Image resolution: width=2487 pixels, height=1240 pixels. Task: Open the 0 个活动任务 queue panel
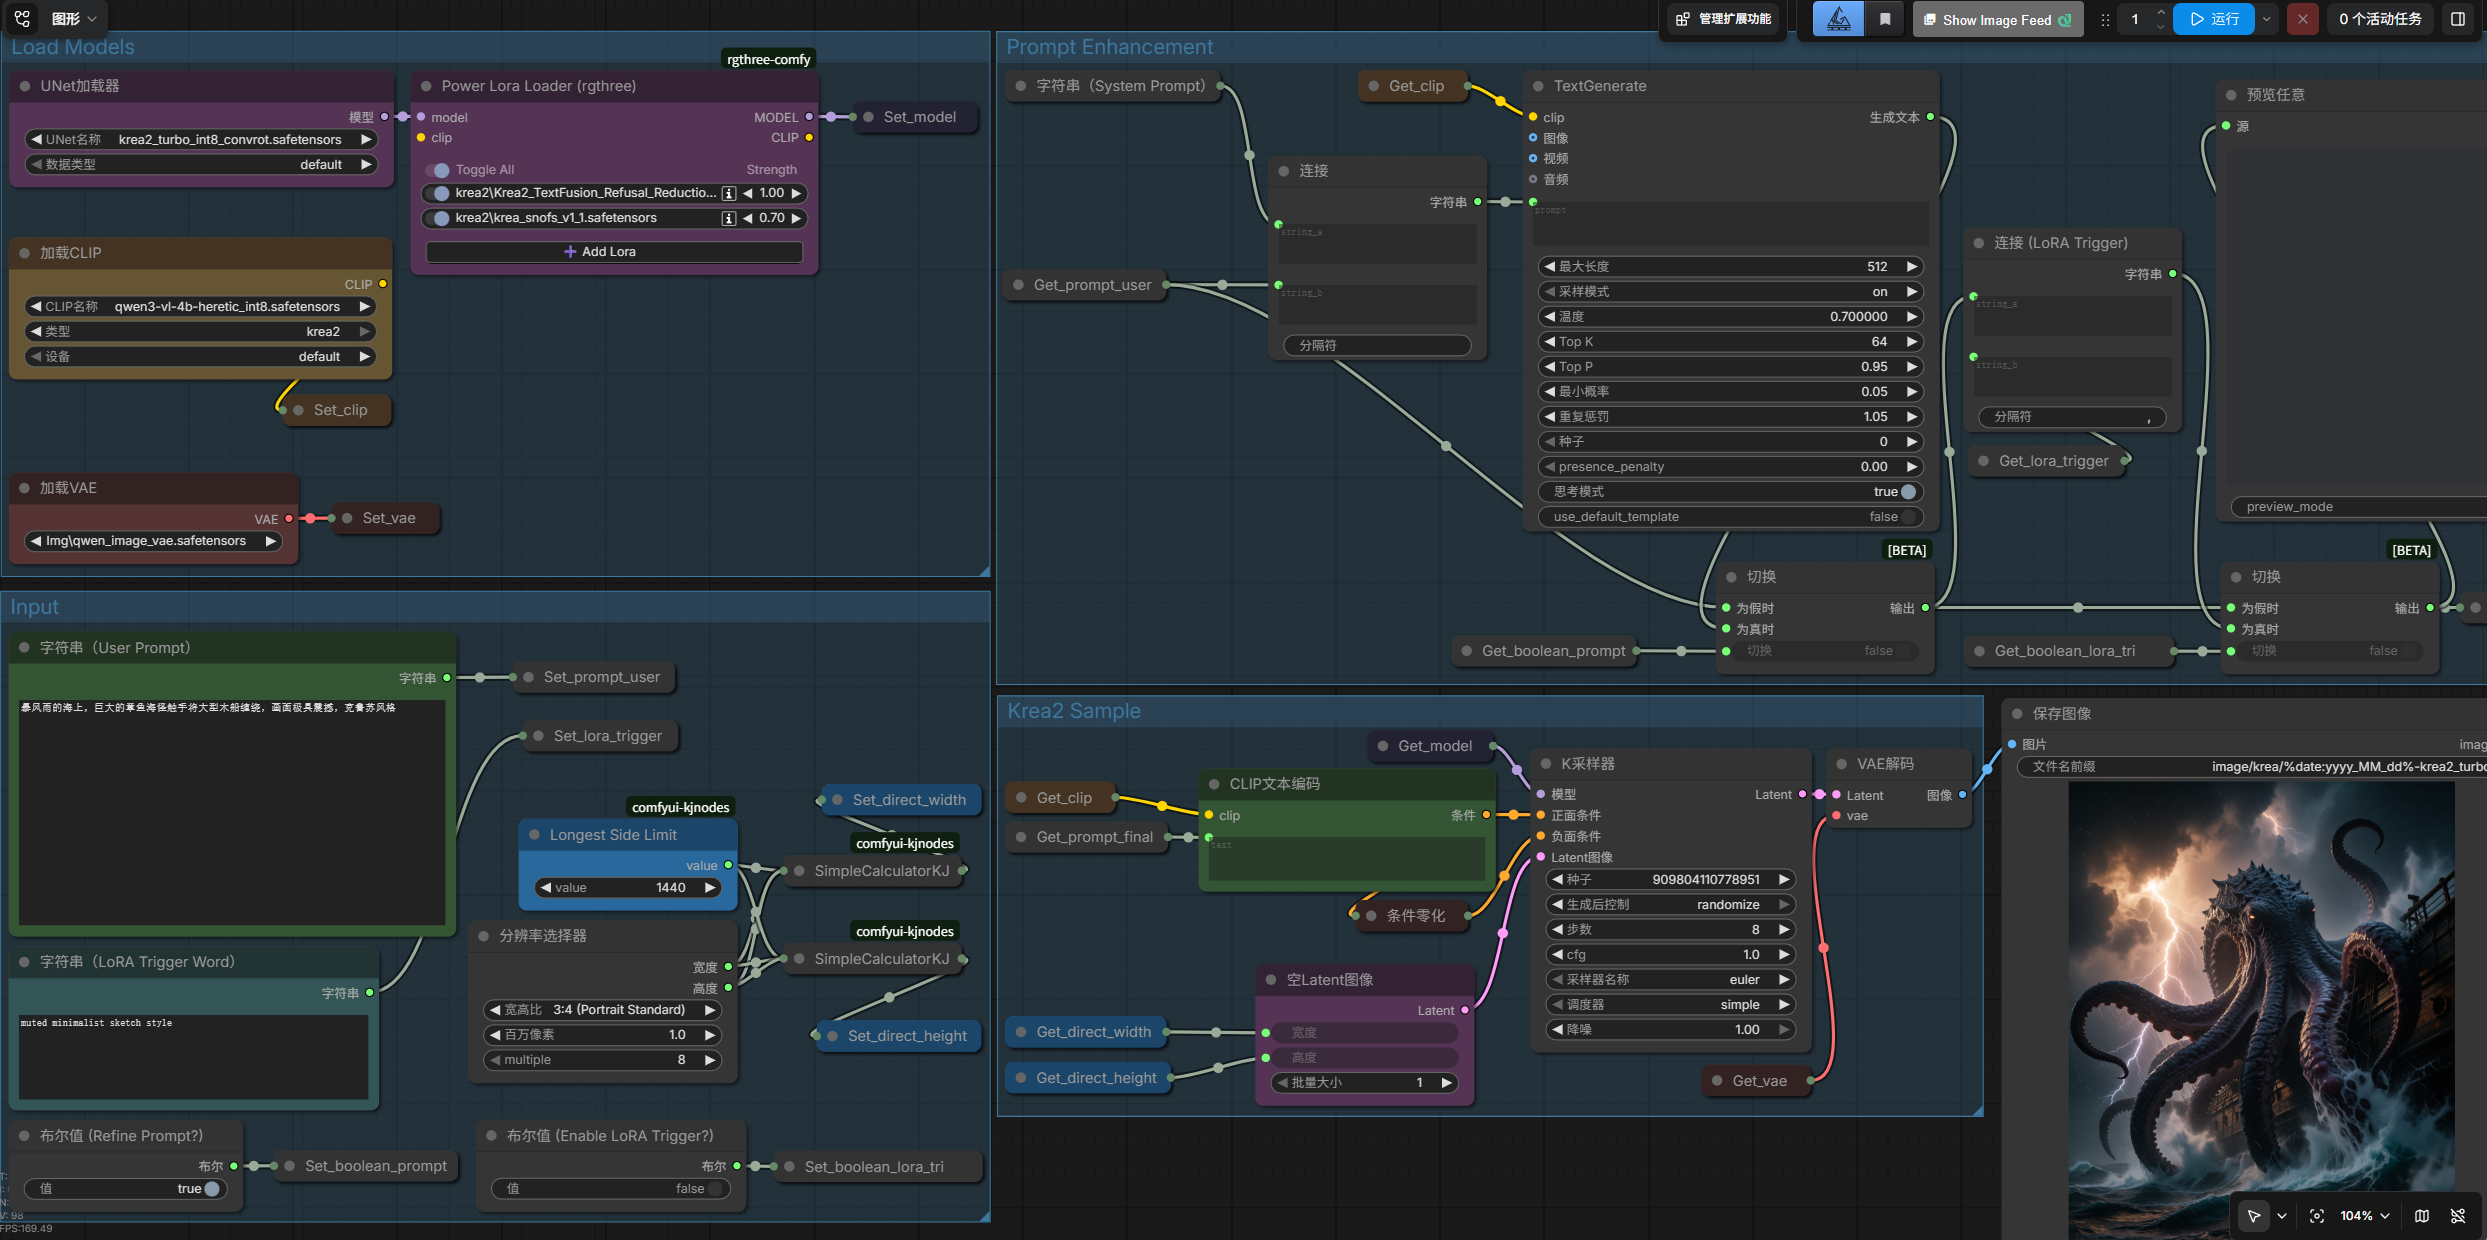(x=2380, y=19)
